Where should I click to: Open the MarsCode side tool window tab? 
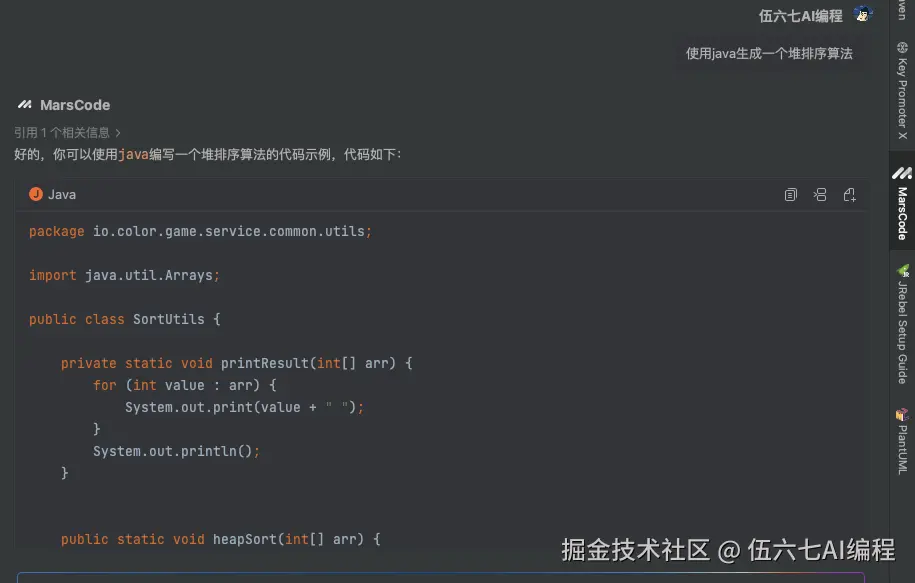902,203
